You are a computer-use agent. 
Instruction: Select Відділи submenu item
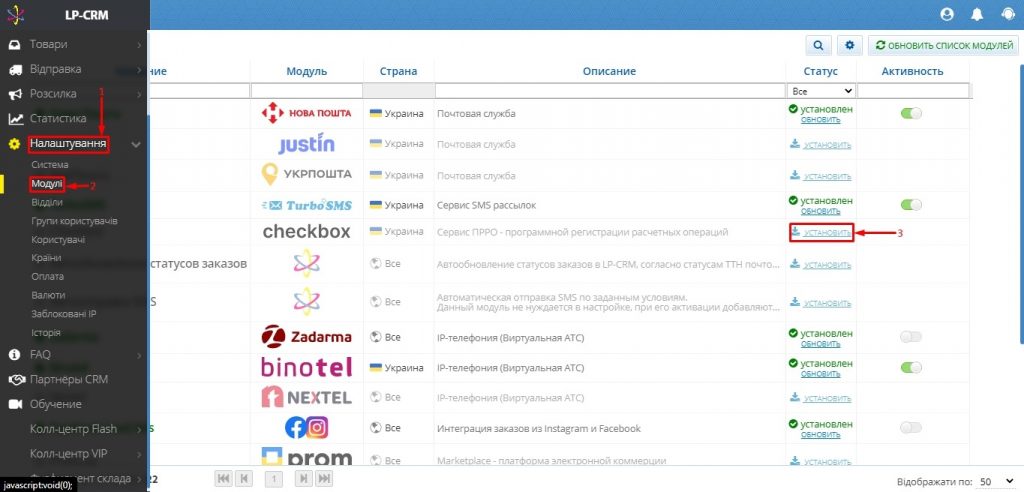point(47,203)
